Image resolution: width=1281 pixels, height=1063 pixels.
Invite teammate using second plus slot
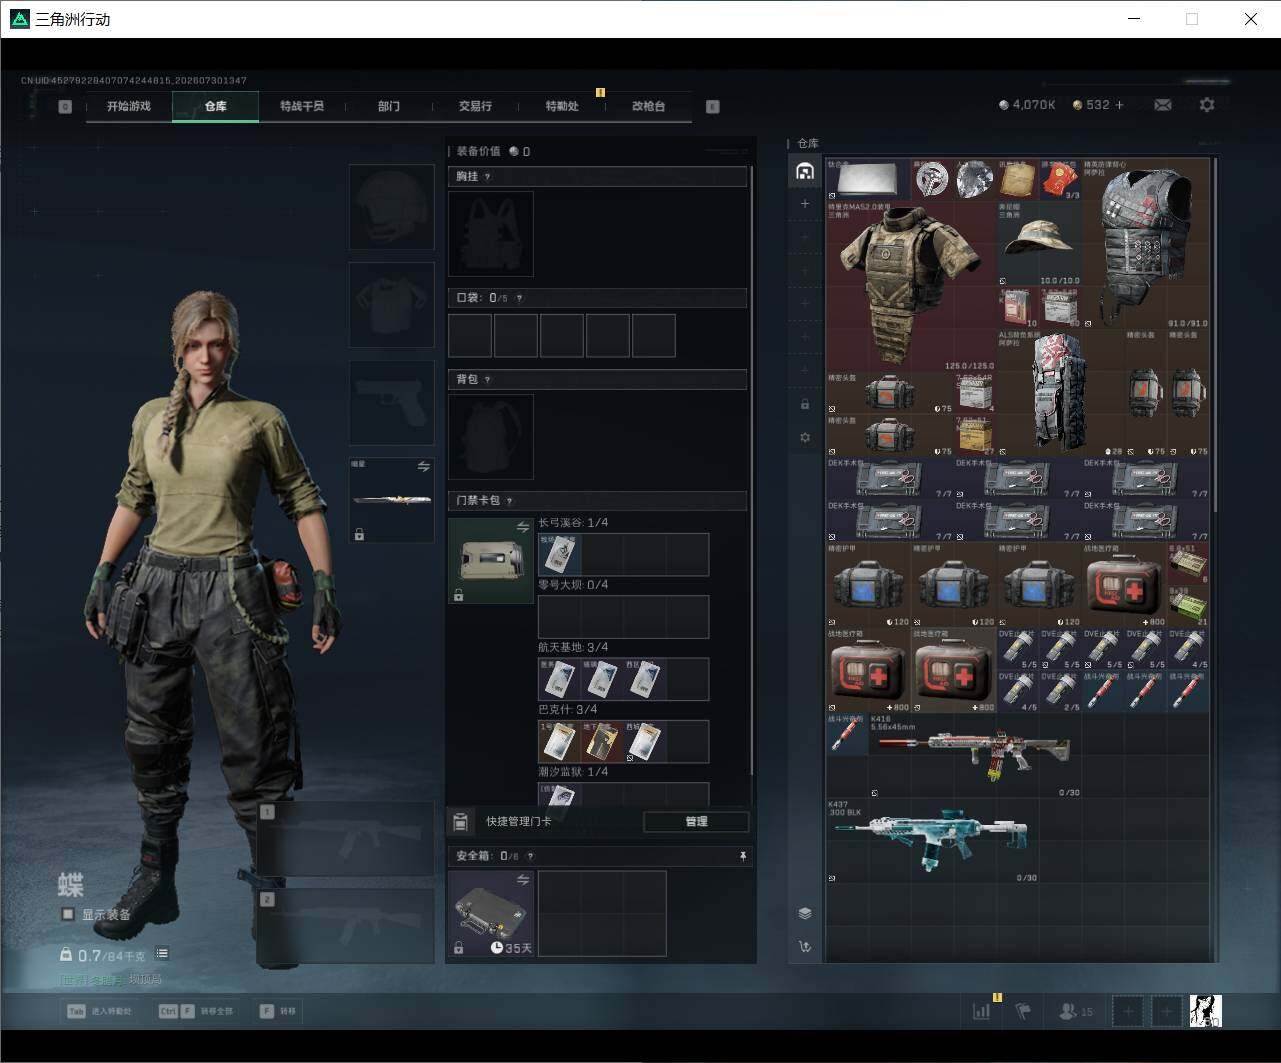pos(1166,1011)
